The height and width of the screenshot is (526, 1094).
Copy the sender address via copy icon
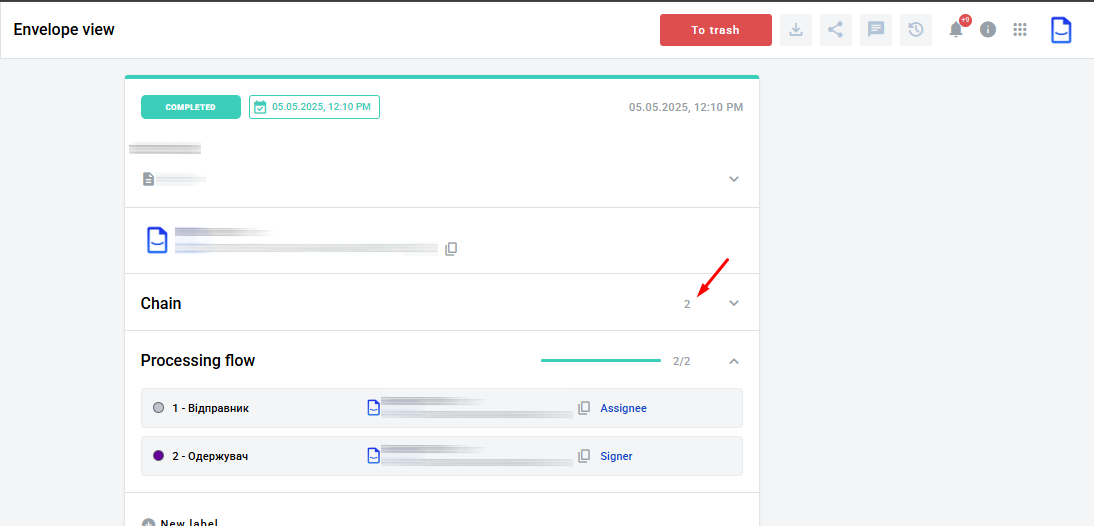pos(451,248)
